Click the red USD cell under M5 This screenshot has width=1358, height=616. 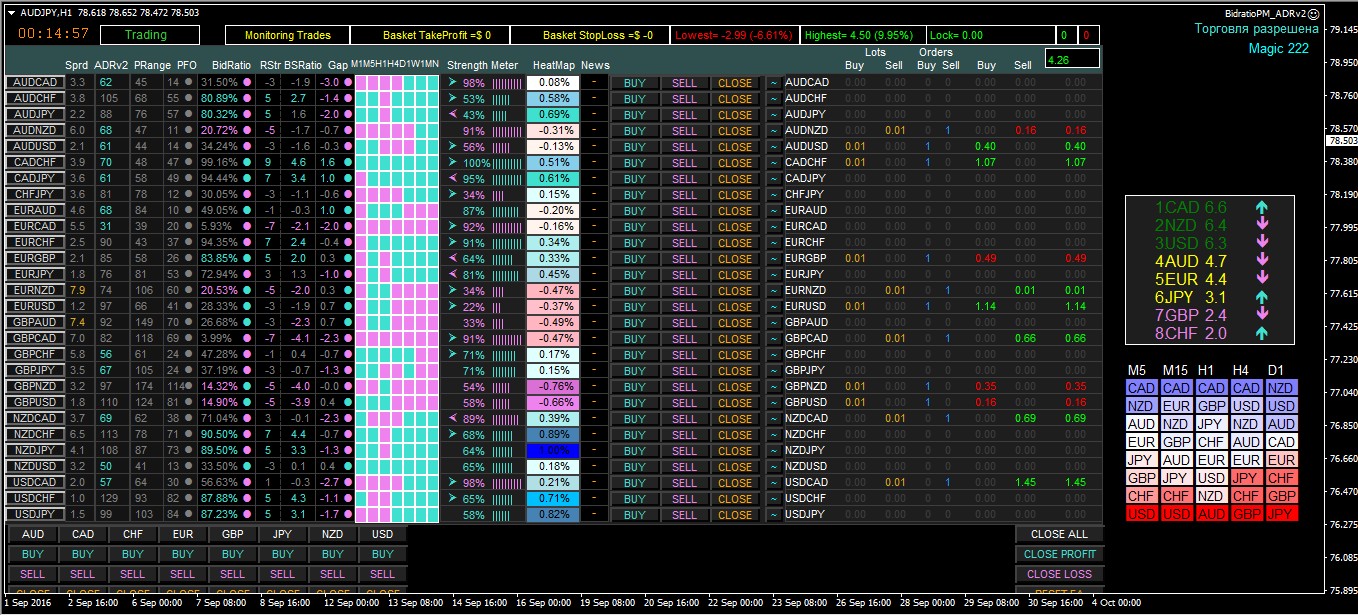[1141, 514]
